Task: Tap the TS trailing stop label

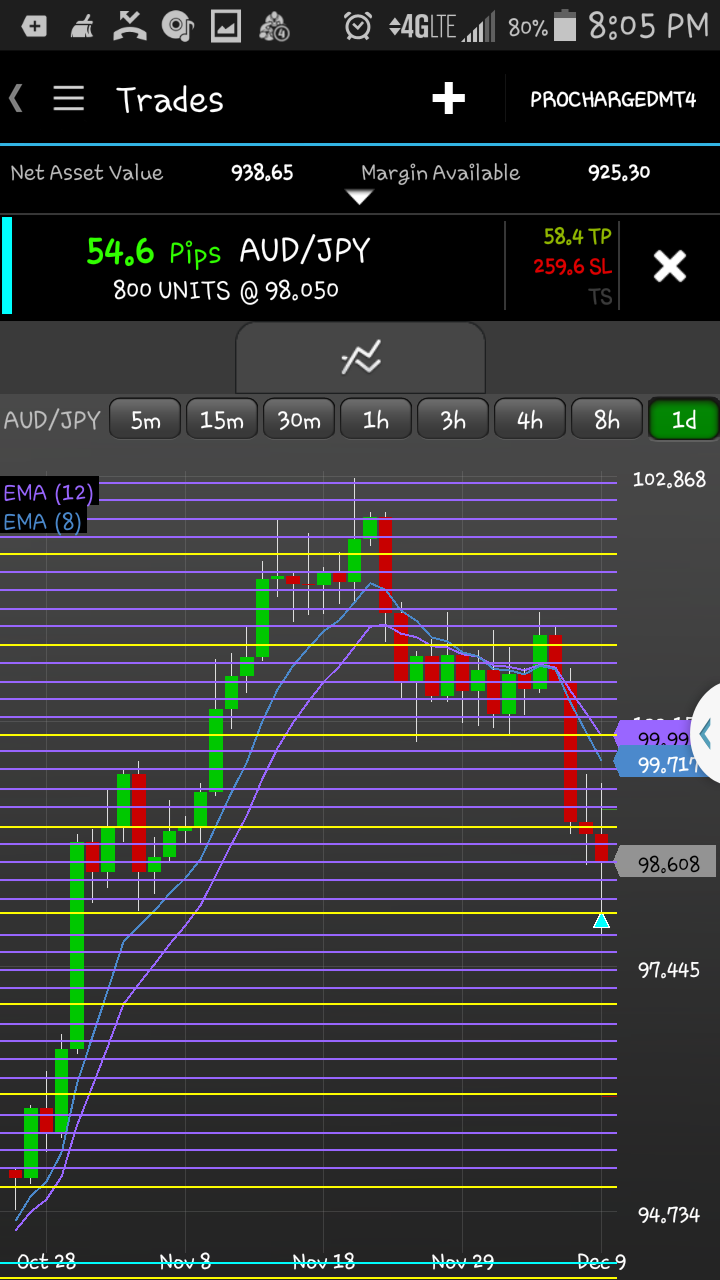Action: [600, 297]
